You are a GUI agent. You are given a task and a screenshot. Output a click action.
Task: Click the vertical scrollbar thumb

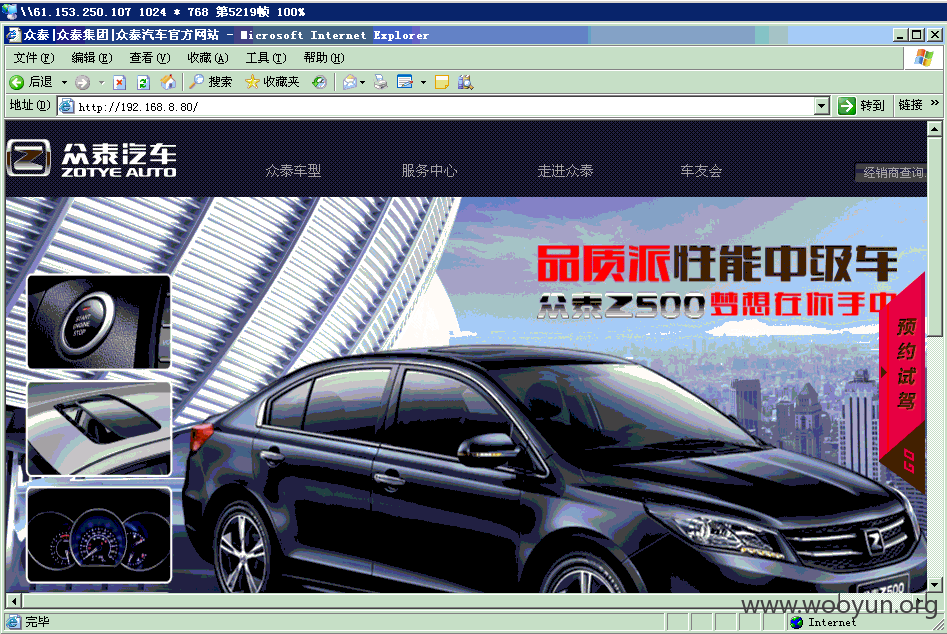[934, 235]
